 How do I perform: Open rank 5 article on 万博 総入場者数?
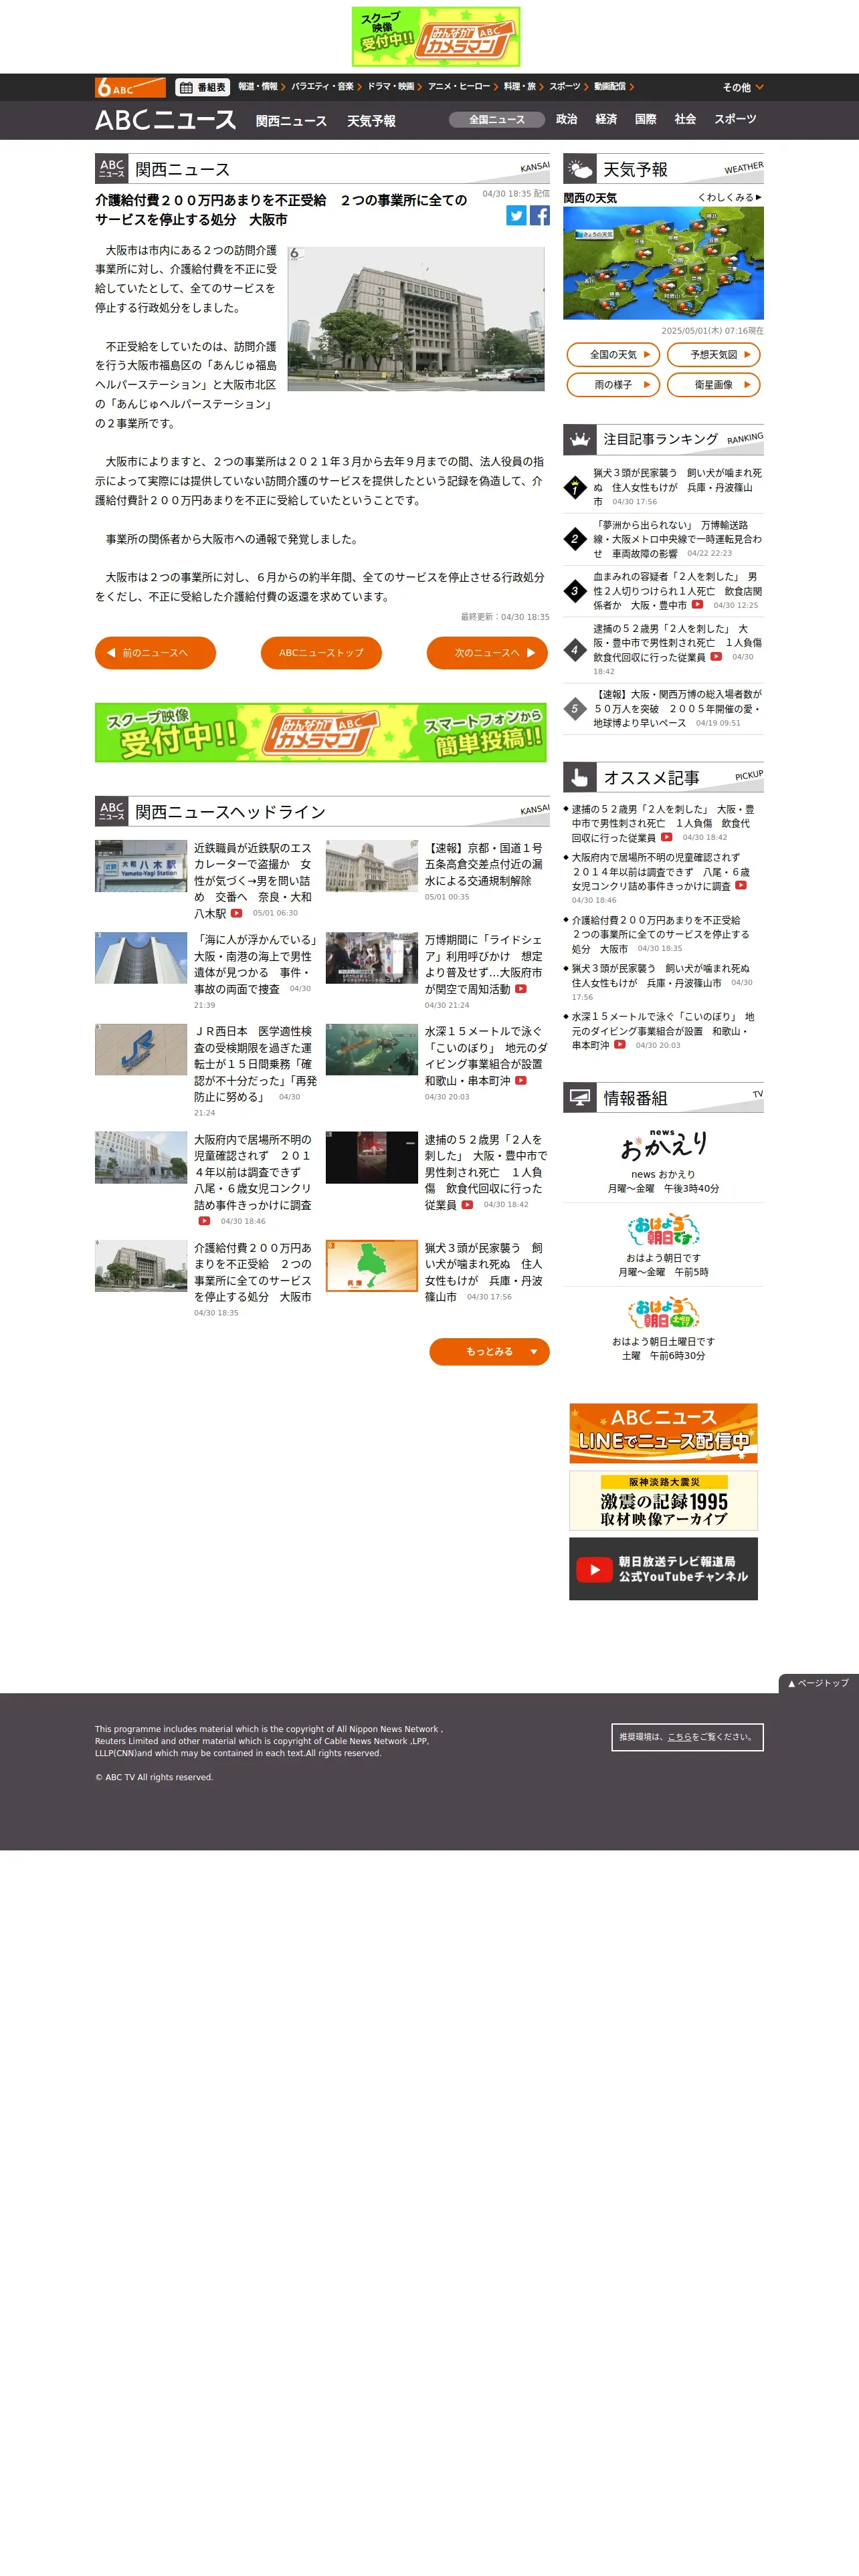coord(677,708)
